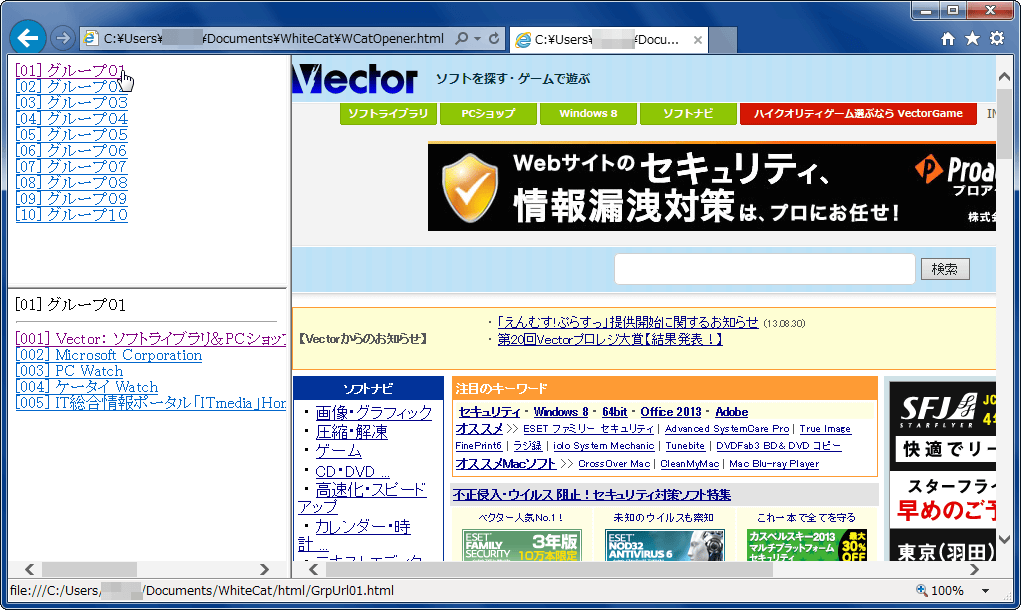Open セキュリティ keyword link
The width and height of the screenshot is (1021, 610).
[490, 412]
